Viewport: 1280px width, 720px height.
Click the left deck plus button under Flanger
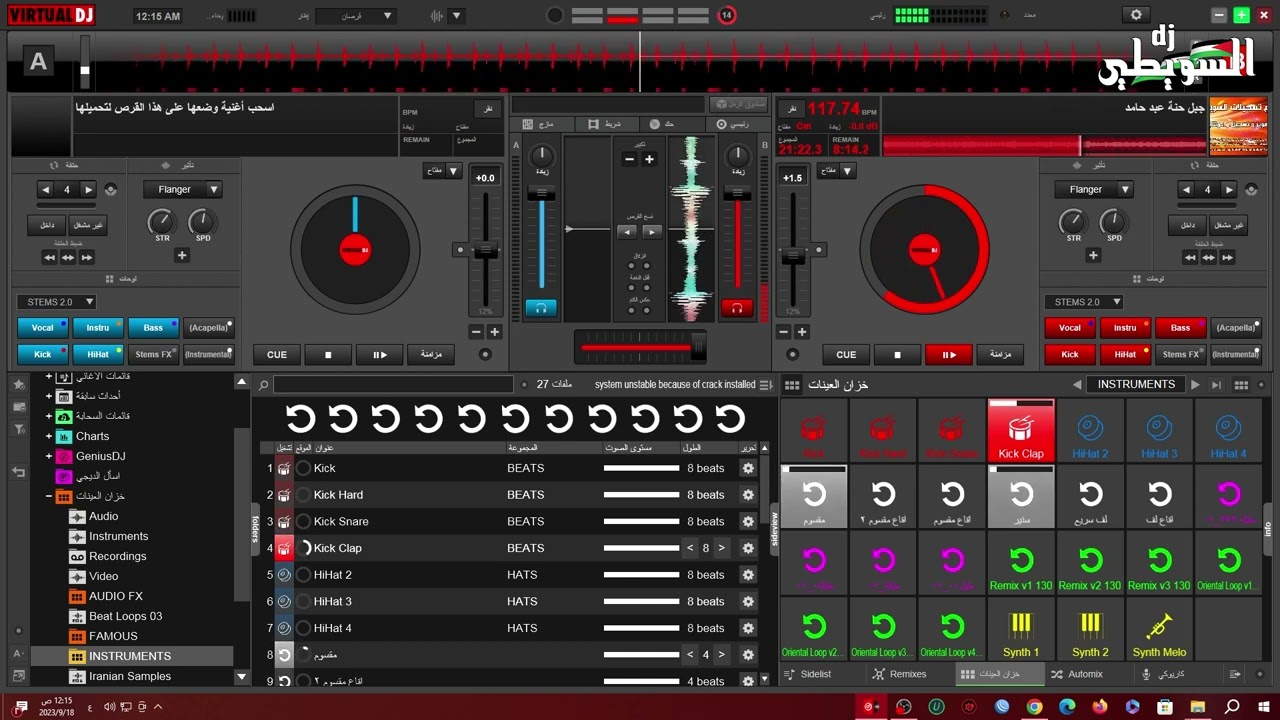(182, 255)
